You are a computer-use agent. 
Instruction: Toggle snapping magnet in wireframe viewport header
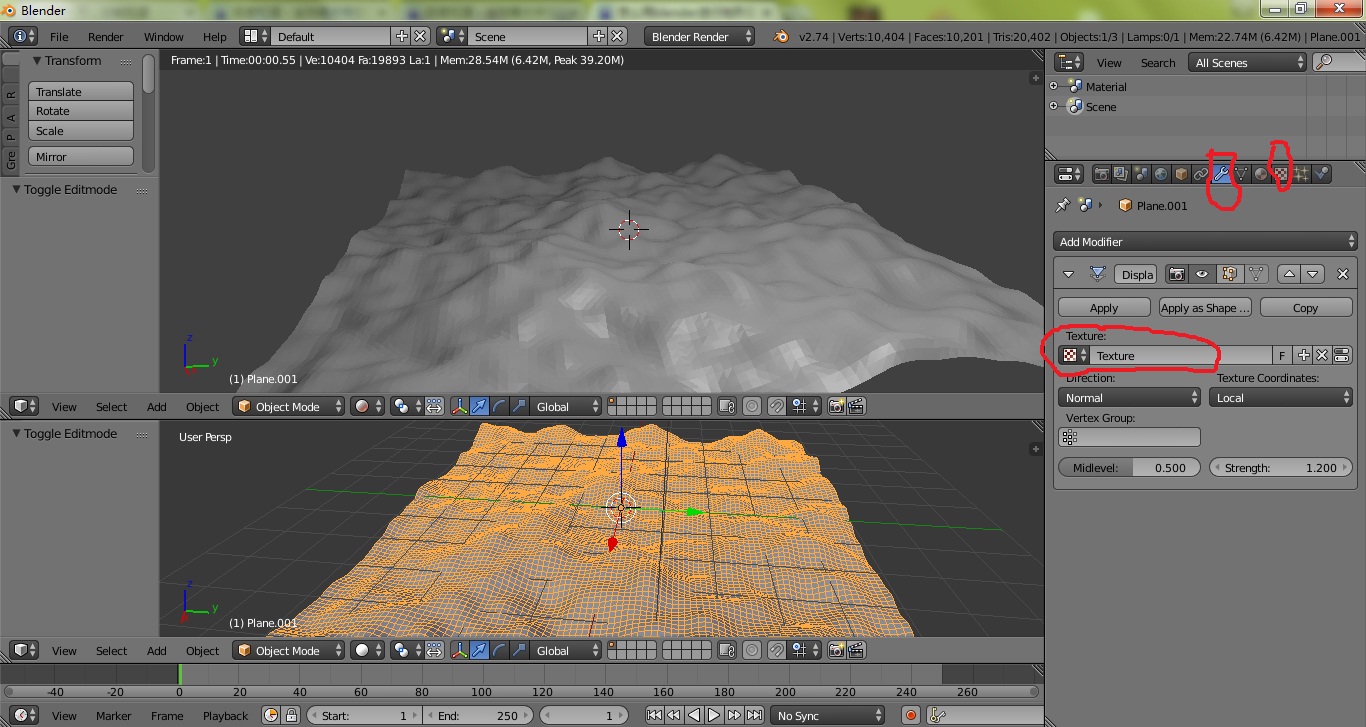pos(777,651)
